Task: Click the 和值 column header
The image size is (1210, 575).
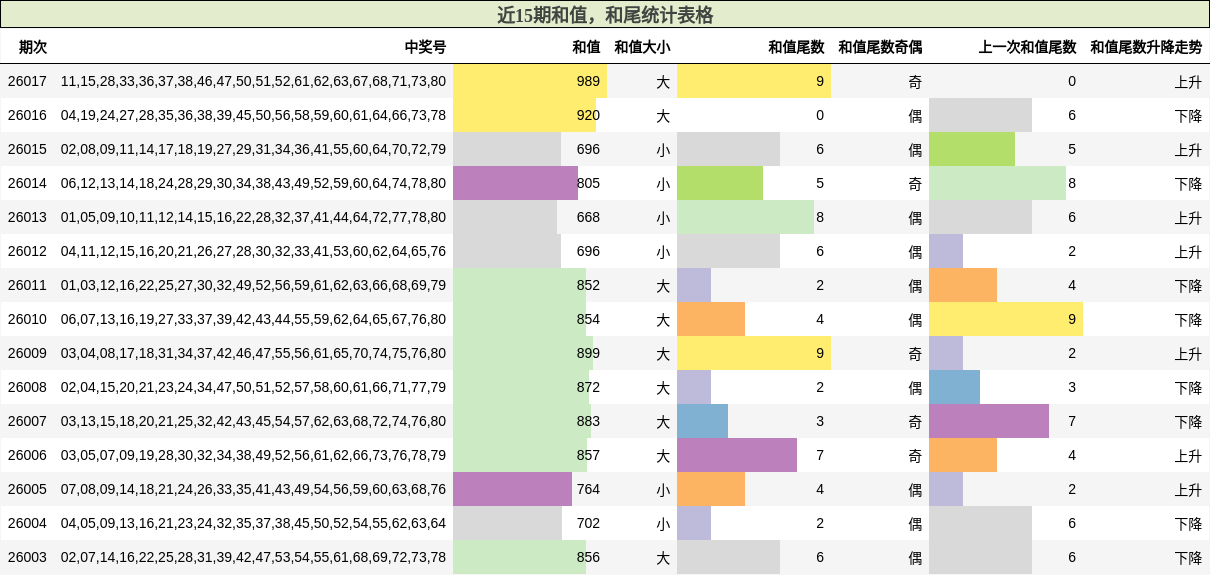Action: [586, 47]
